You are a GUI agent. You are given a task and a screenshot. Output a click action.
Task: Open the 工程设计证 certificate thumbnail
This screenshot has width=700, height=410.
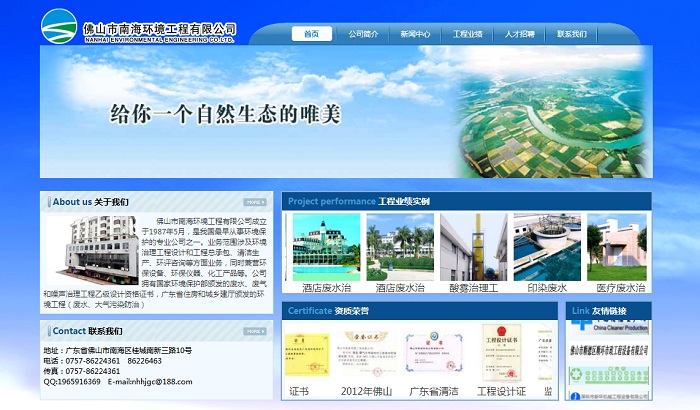[501, 353]
